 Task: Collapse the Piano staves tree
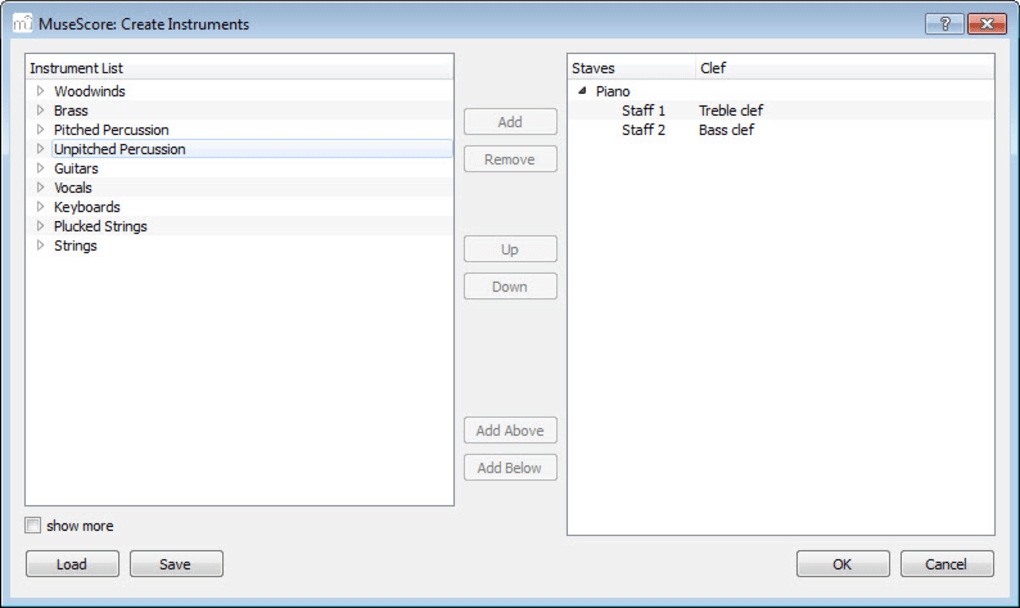[x=582, y=91]
